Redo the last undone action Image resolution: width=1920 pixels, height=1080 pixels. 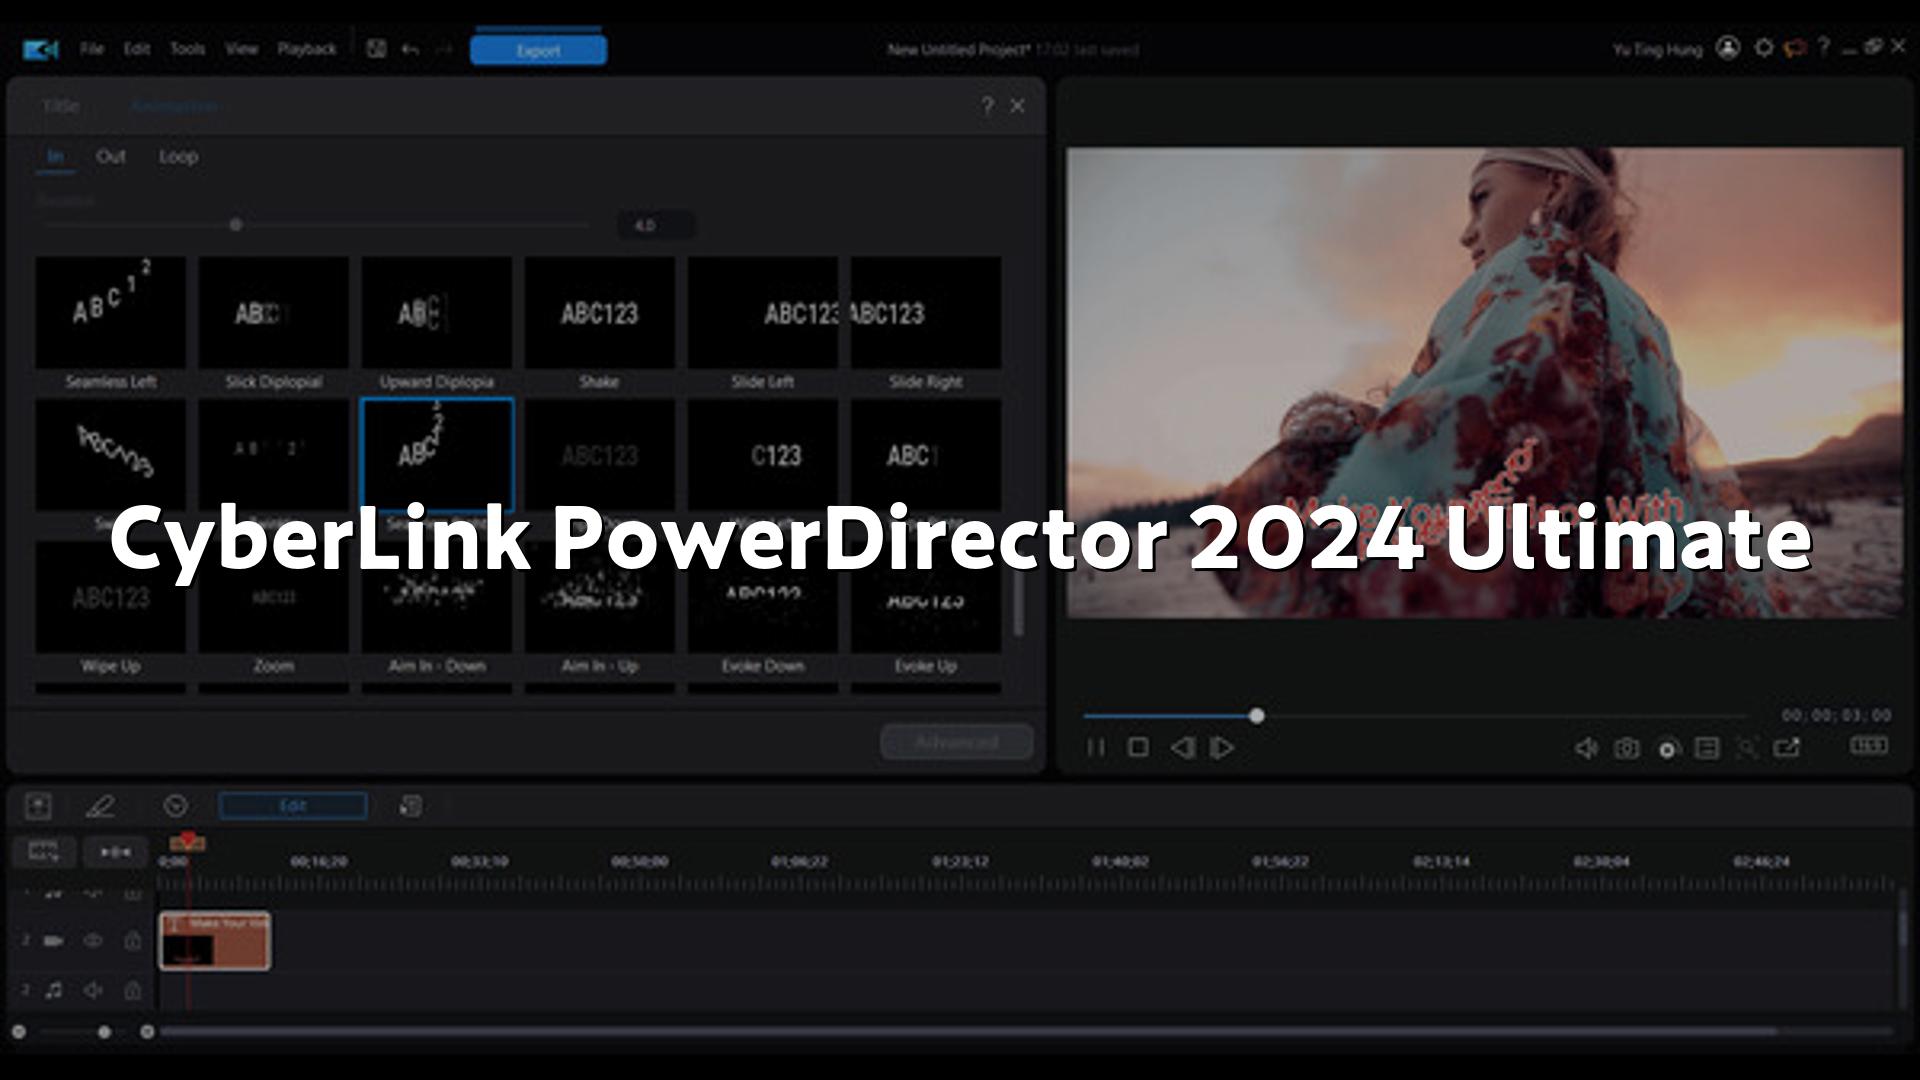(444, 49)
